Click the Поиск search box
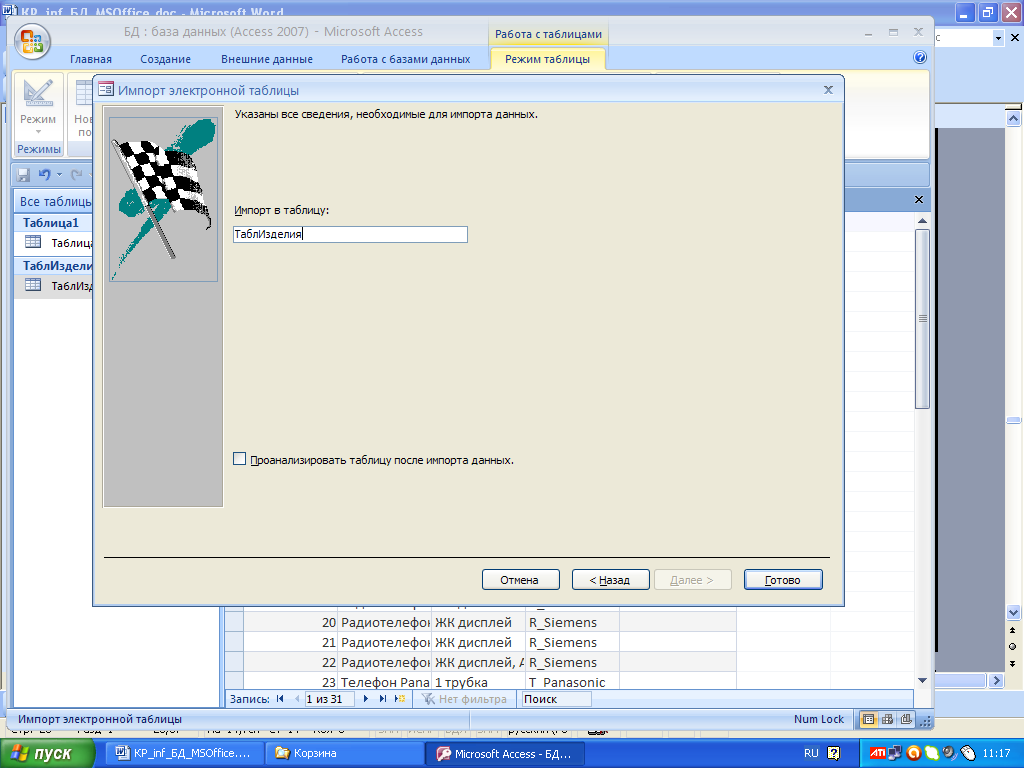This screenshot has height=768, width=1024. (x=556, y=699)
